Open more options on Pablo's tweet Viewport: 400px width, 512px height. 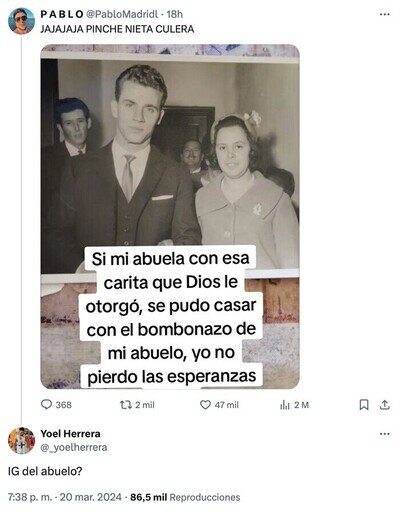coord(385,14)
